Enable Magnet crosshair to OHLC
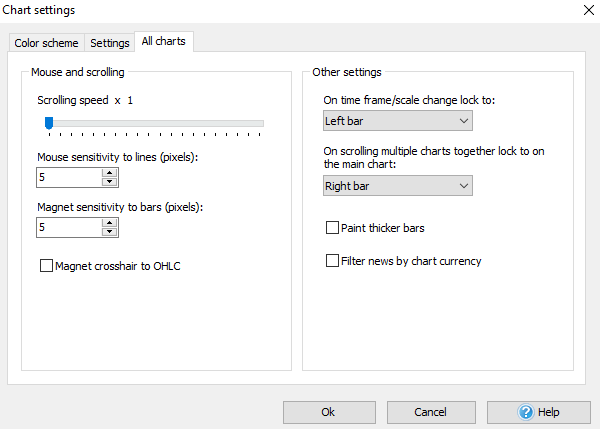The width and height of the screenshot is (600, 429). [46, 266]
